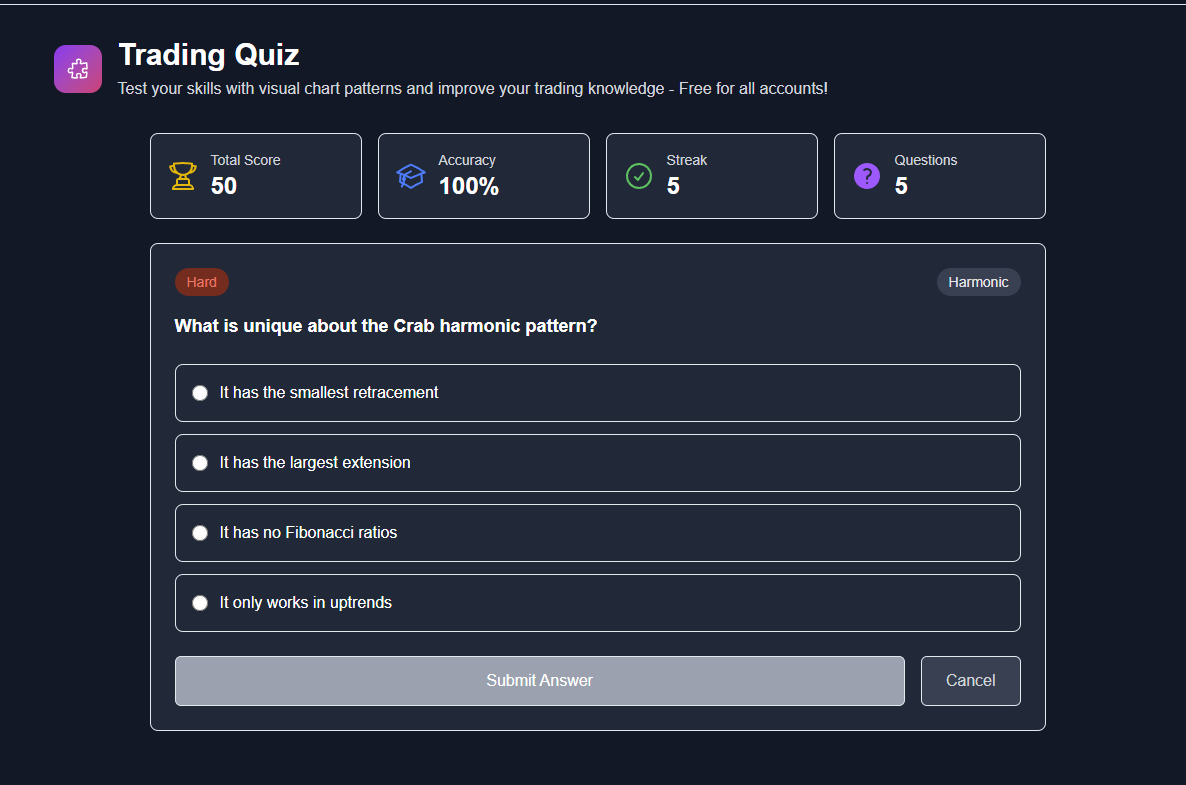This screenshot has width=1186, height=785.
Task: Click Cancel to exit the question
Action: click(x=970, y=680)
